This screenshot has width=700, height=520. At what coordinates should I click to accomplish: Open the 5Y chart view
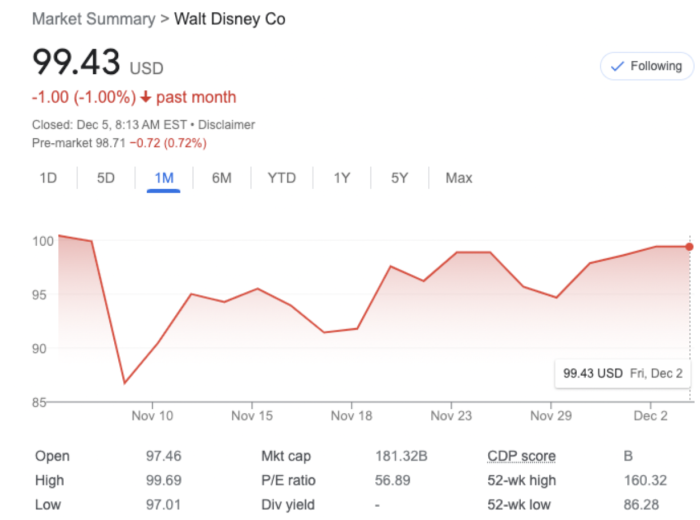tap(400, 178)
